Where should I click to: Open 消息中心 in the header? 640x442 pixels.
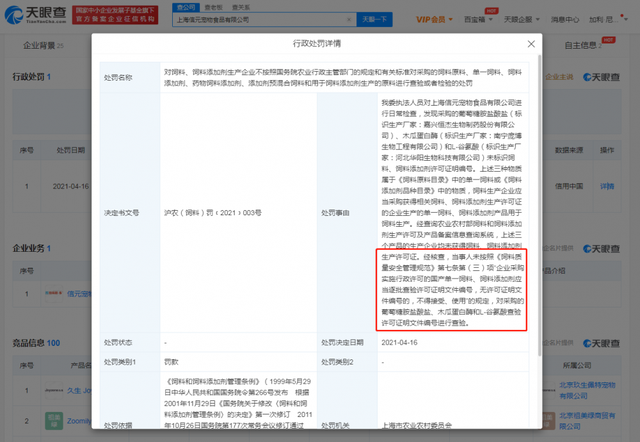[564, 20]
